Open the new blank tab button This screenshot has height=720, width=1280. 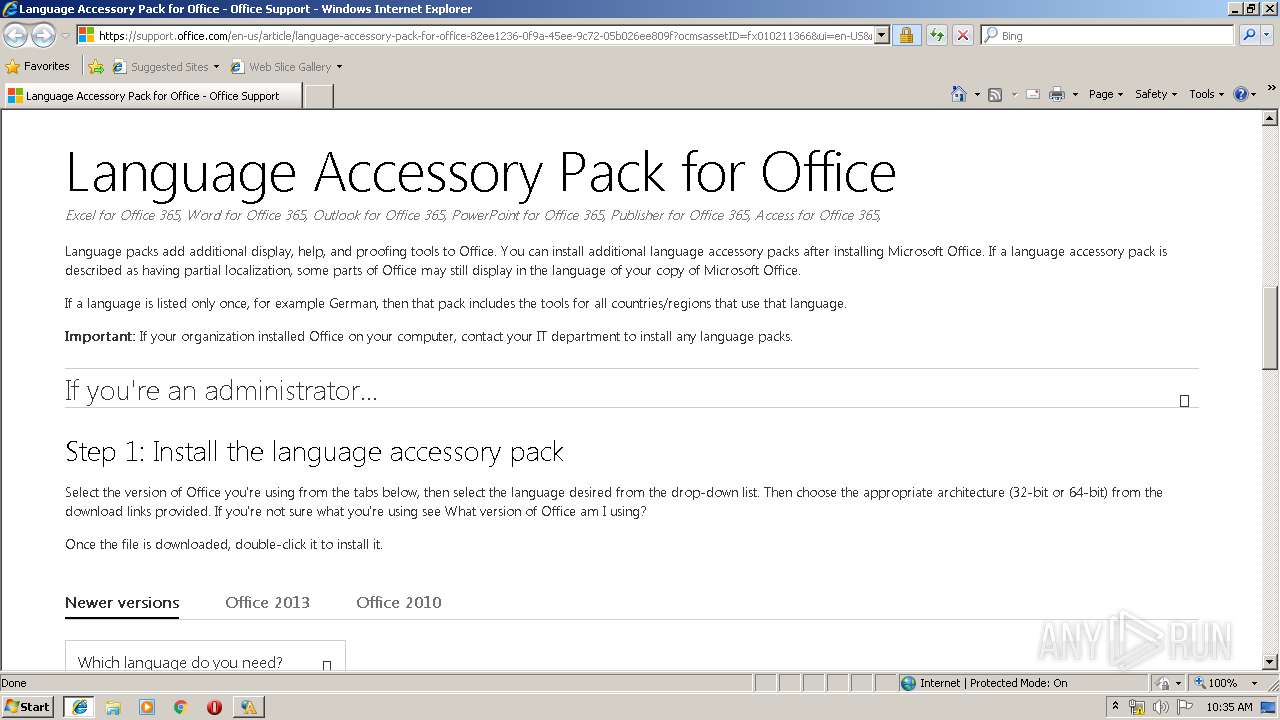[318, 96]
